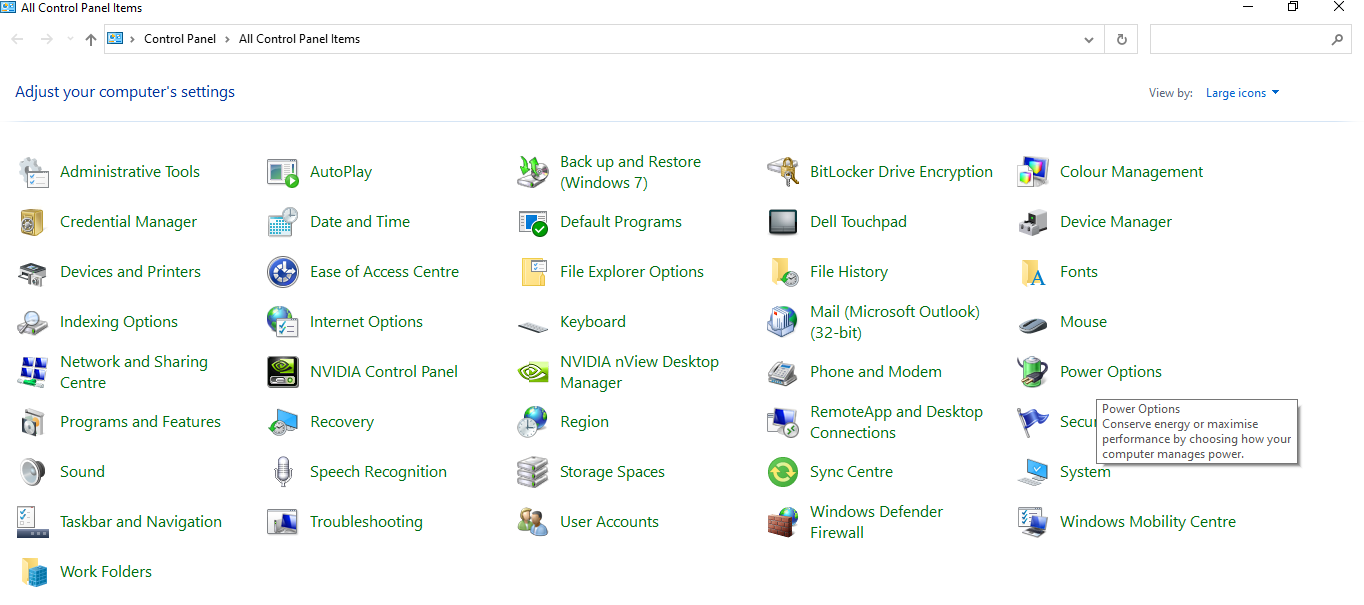Click the search magnifier icon
The image size is (1364, 605).
click(x=1338, y=40)
